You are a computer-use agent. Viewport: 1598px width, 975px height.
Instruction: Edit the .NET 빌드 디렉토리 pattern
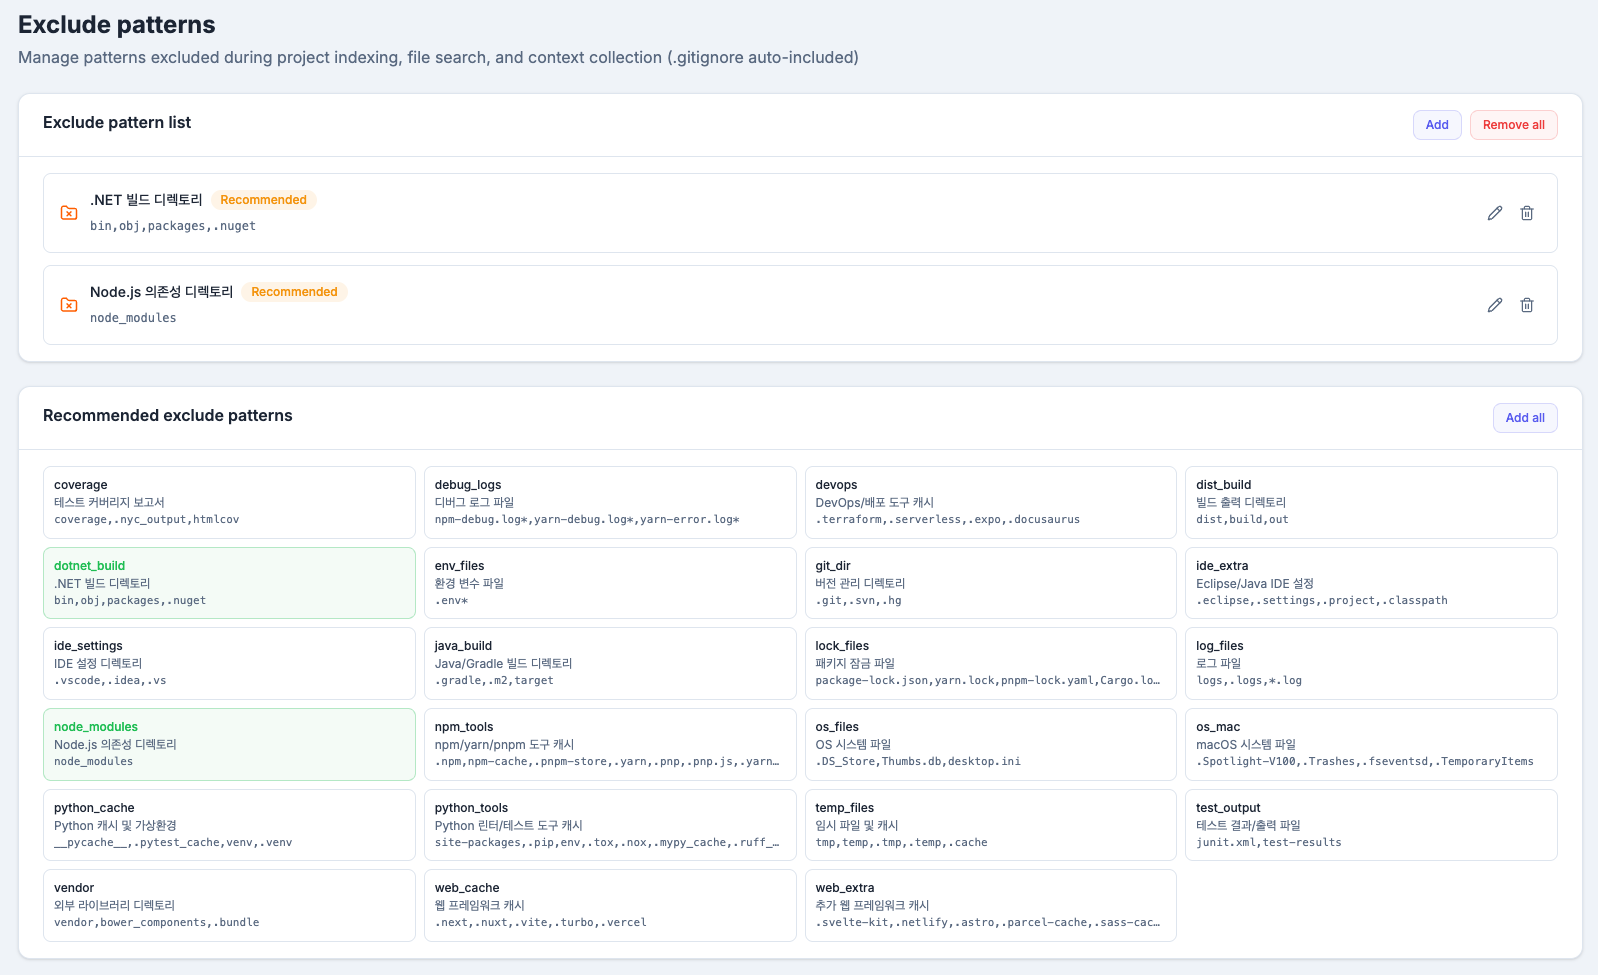(x=1495, y=213)
